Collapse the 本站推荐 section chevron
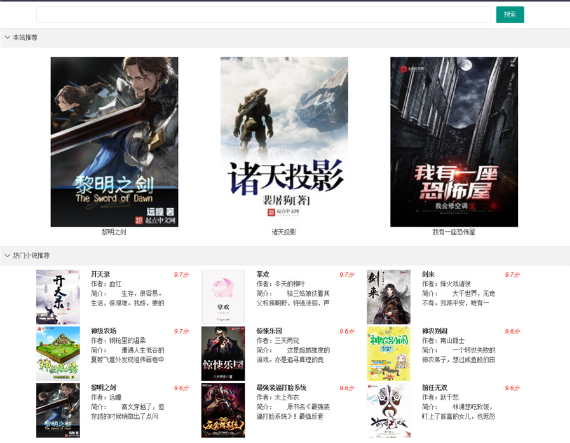Screen dimensions: 570x443 [7, 37]
